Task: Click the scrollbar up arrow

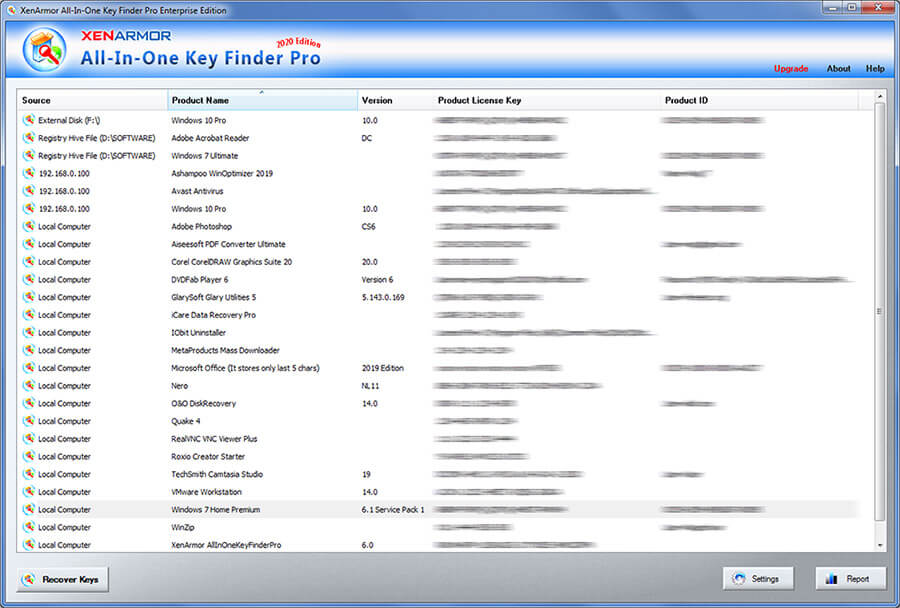Action: (x=881, y=97)
